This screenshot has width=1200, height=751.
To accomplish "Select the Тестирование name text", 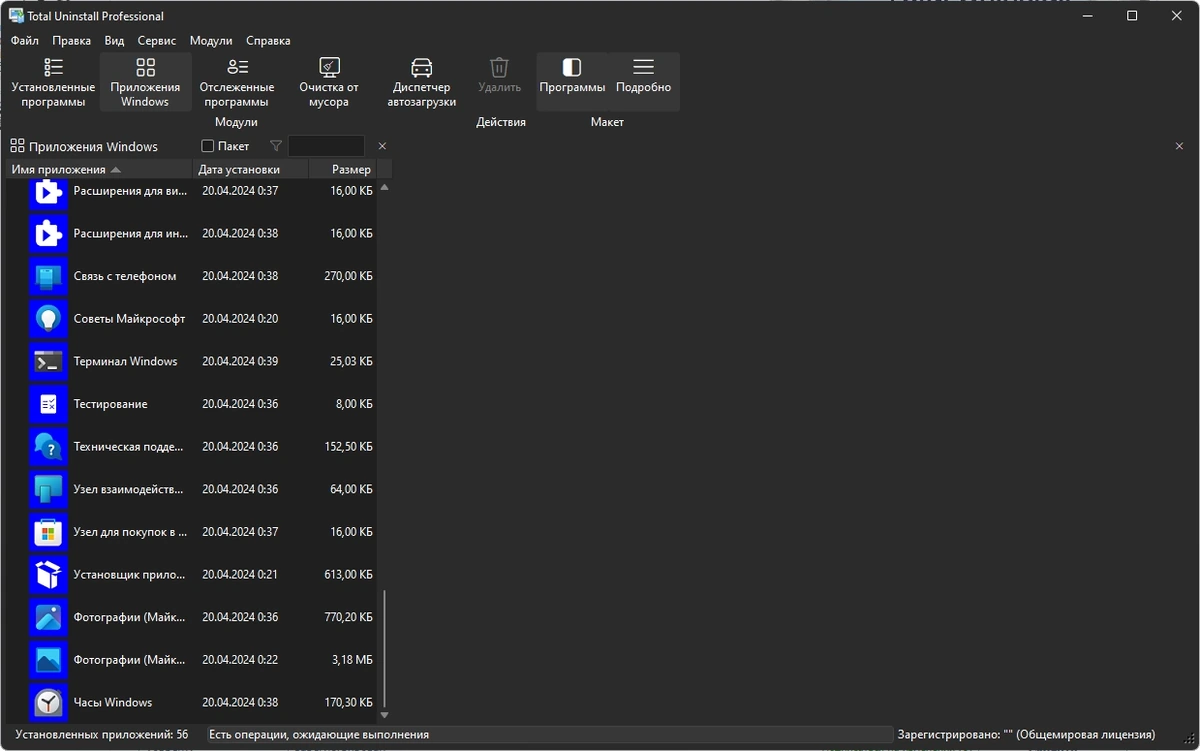I will 111,404.
